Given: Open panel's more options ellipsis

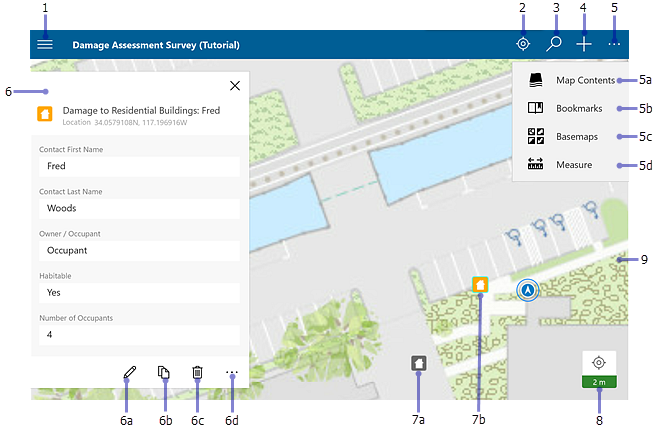Looking at the screenshot, I should click(x=232, y=373).
